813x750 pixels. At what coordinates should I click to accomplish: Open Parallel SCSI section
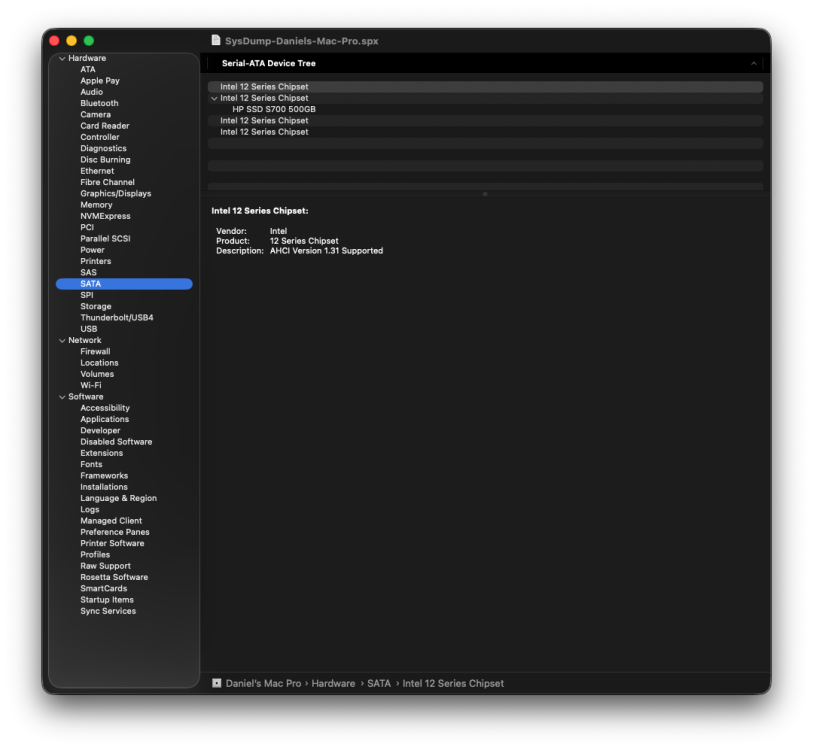coord(105,239)
